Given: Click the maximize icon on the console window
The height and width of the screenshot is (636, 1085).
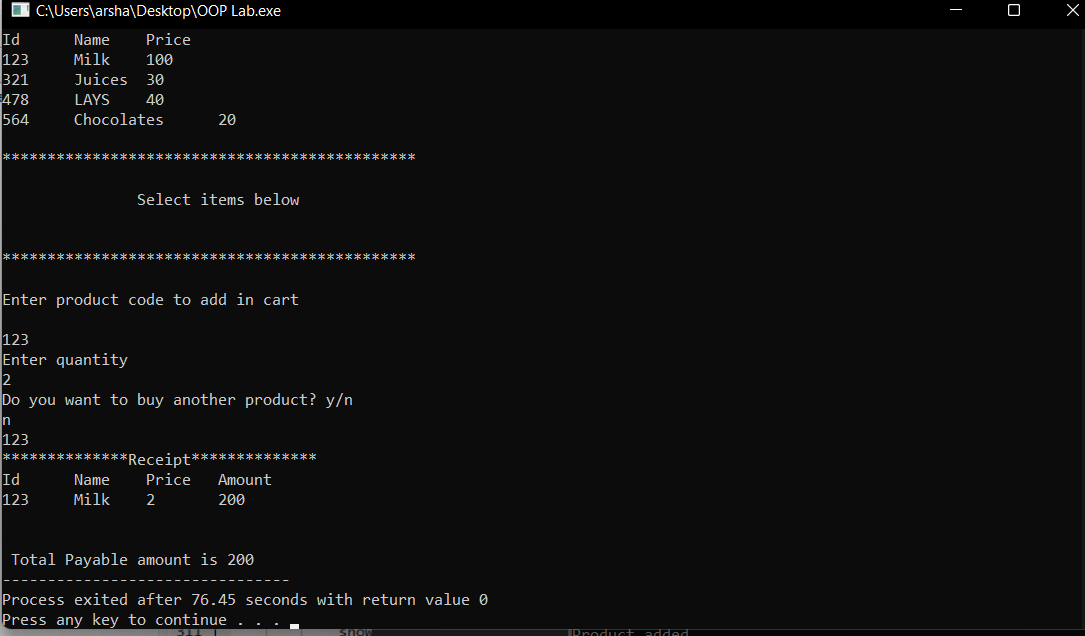Looking at the screenshot, I should click(1014, 10).
